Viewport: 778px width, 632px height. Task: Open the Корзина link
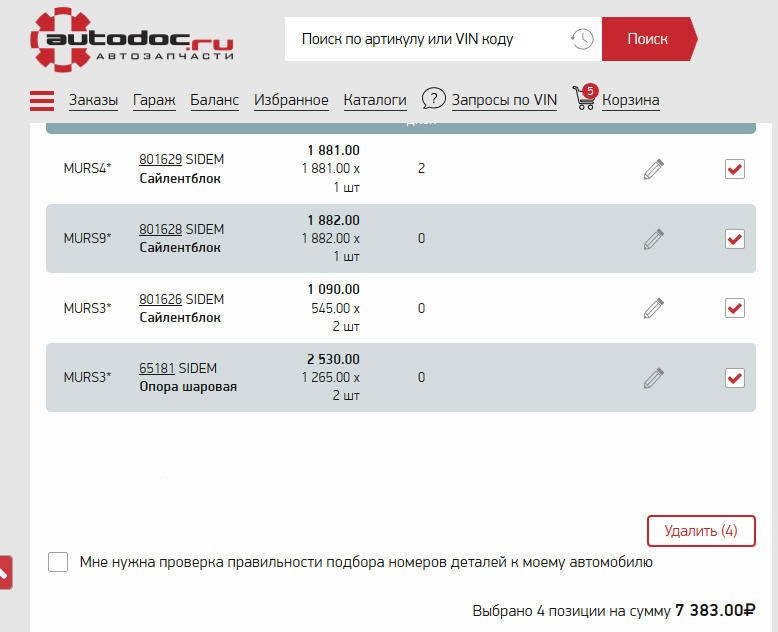tap(631, 100)
